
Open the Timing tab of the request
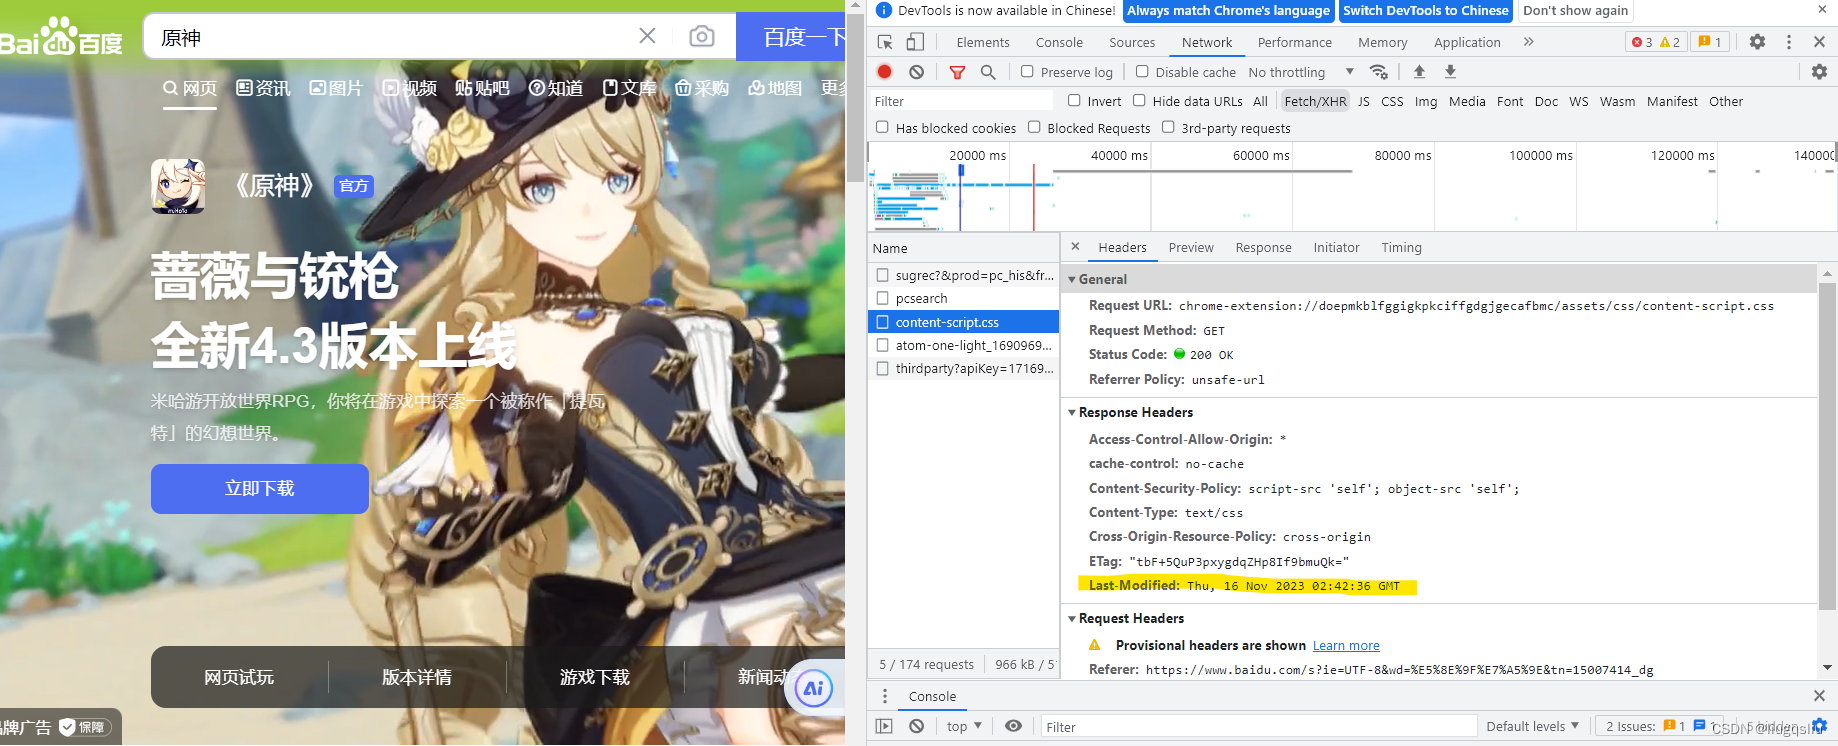(x=1401, y=247)
